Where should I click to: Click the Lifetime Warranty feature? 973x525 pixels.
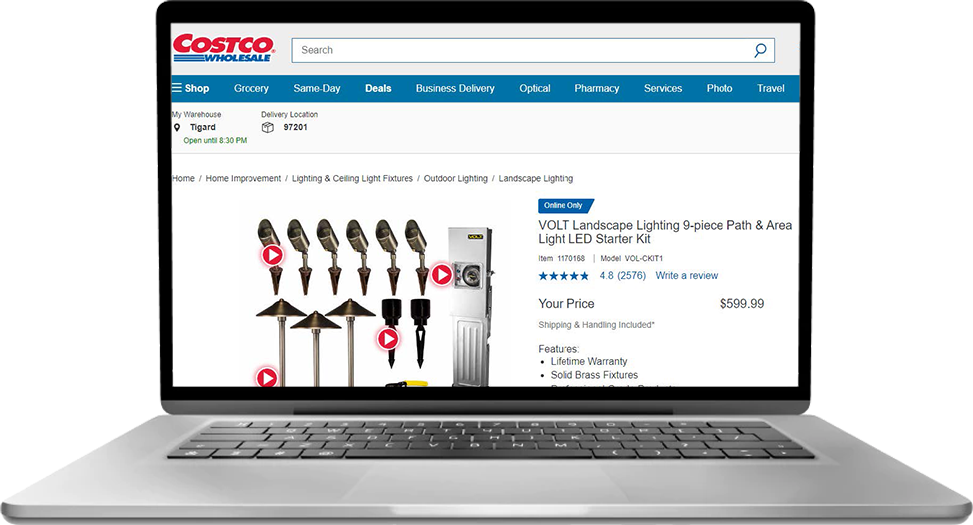point(589,361)
